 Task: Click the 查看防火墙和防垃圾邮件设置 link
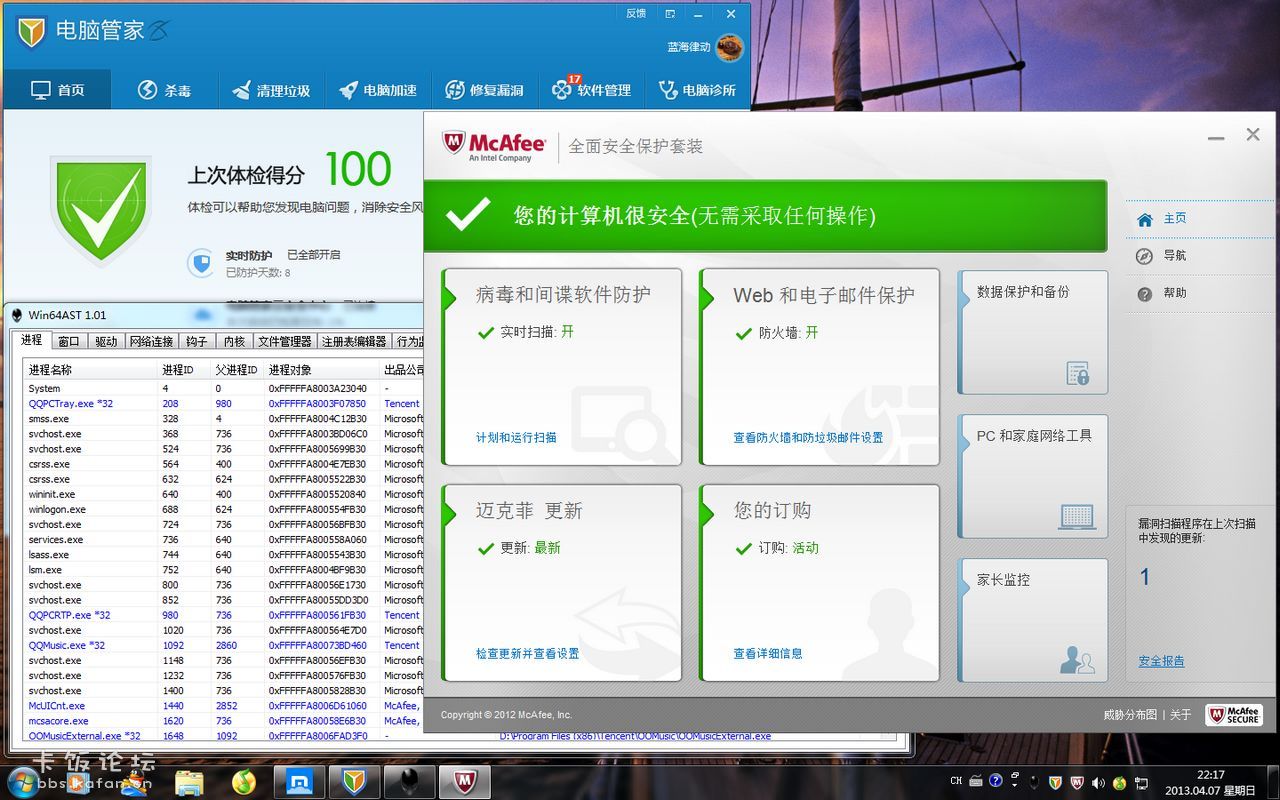(808, 437)
